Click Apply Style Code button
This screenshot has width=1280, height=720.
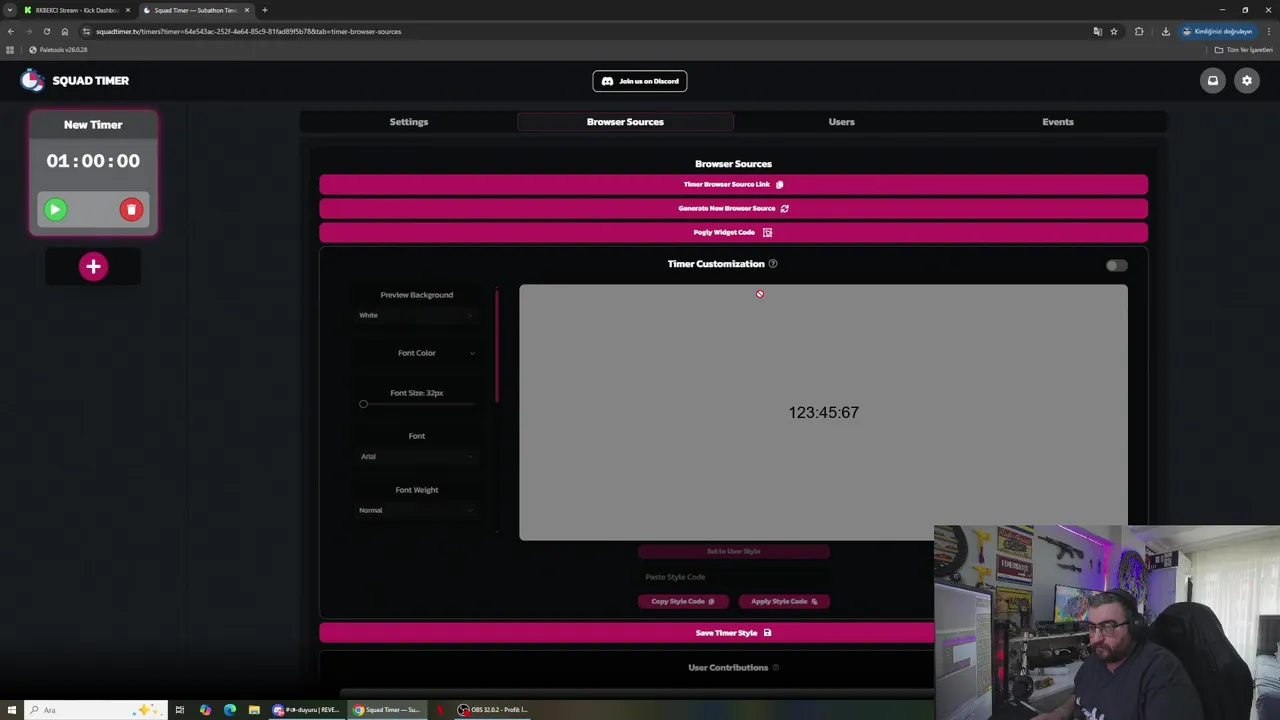784,601
